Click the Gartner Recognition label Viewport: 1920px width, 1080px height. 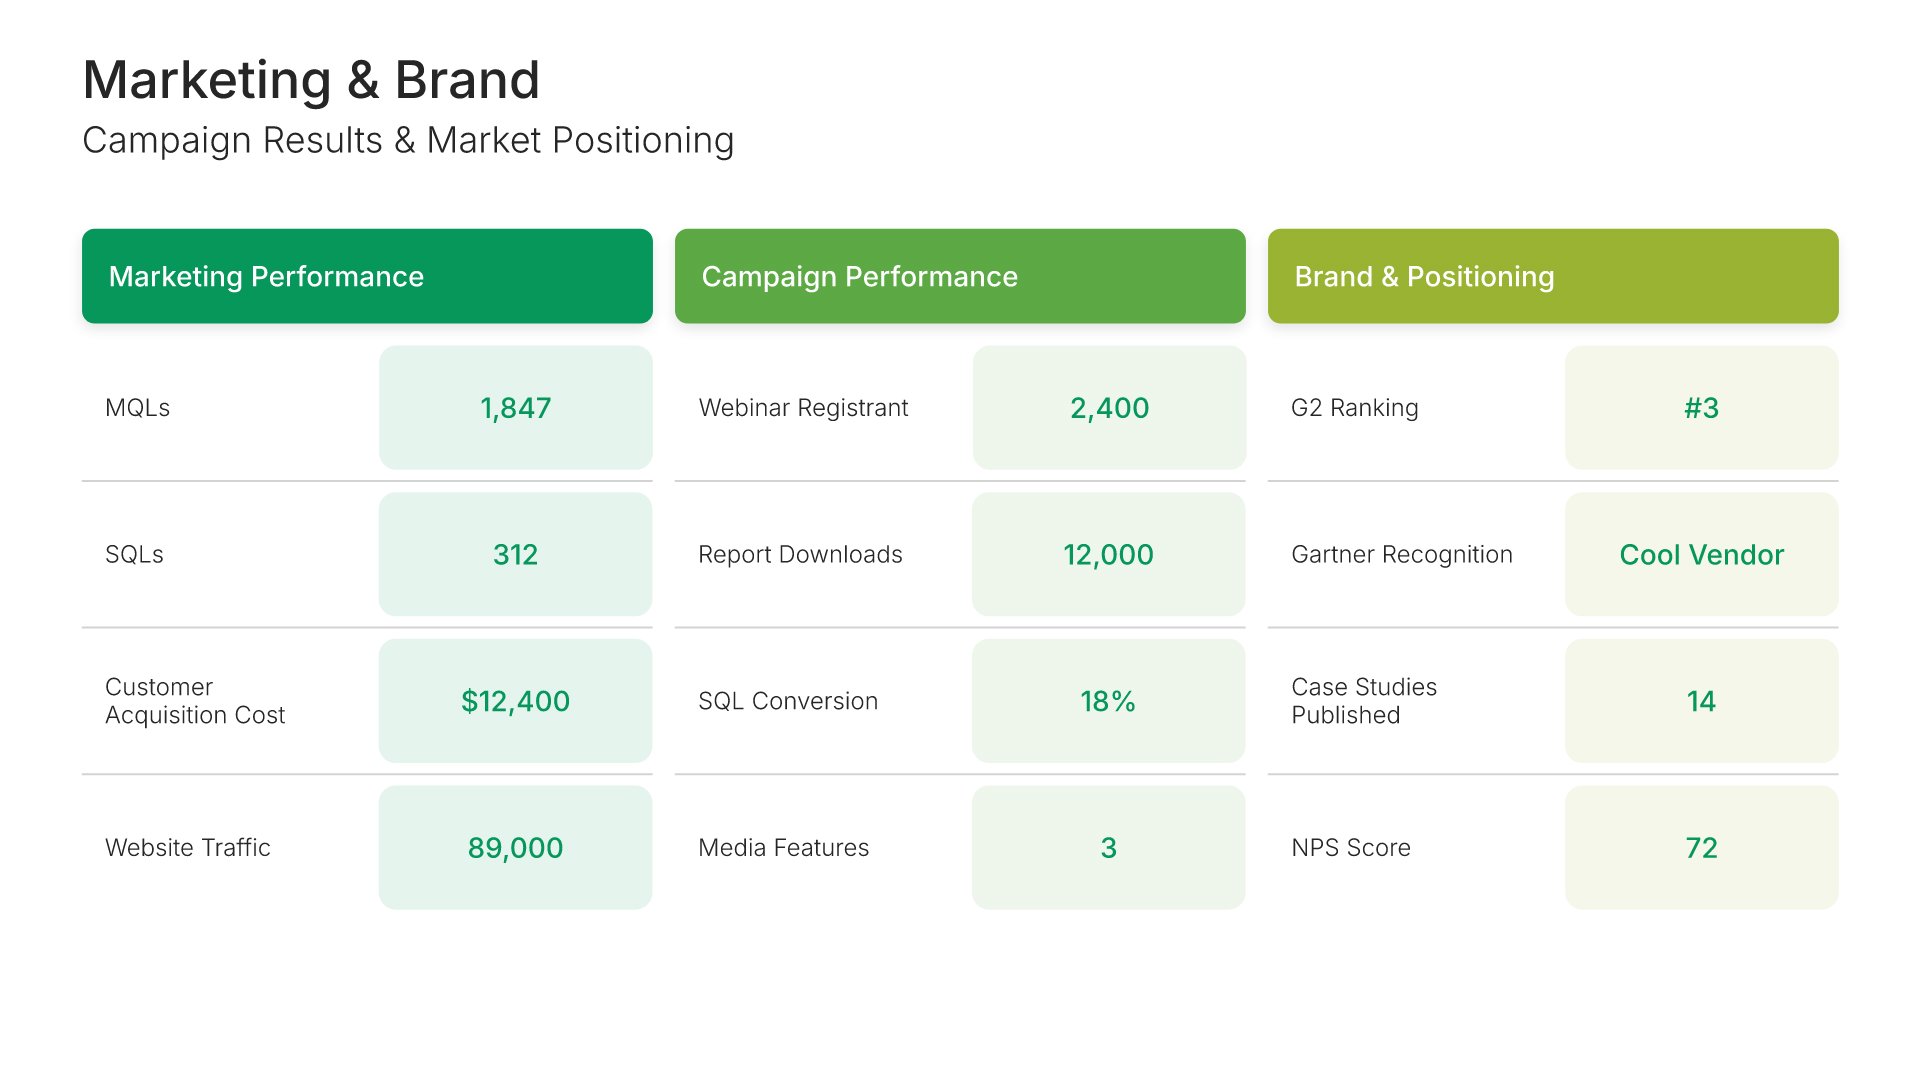click(1401, 554)
